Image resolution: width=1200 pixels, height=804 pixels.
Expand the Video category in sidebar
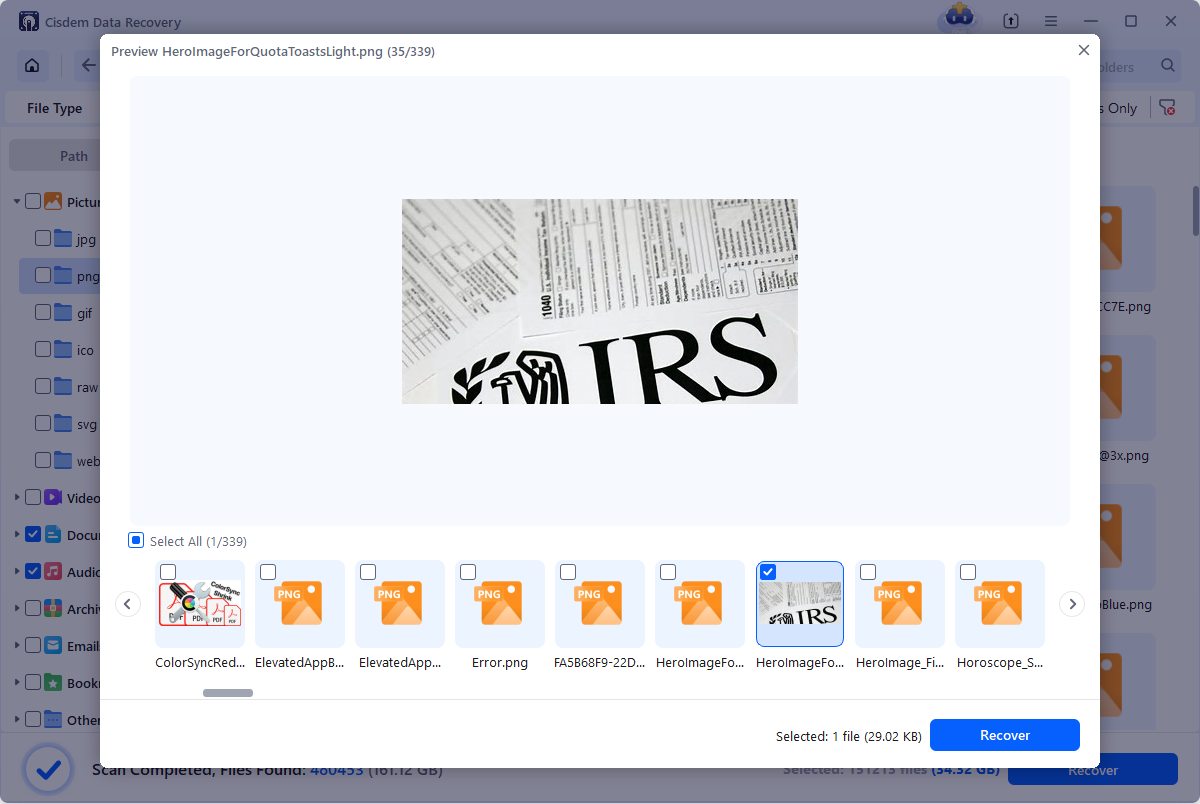click(x=15, y=498)
